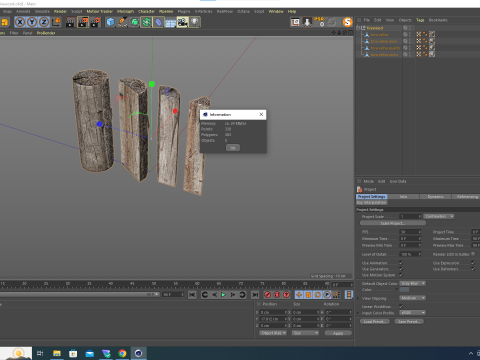Screen dimensions: 480x360
Task: Open the Object (Rel) coordinates dropdown
Action: (x=273, y=333)
